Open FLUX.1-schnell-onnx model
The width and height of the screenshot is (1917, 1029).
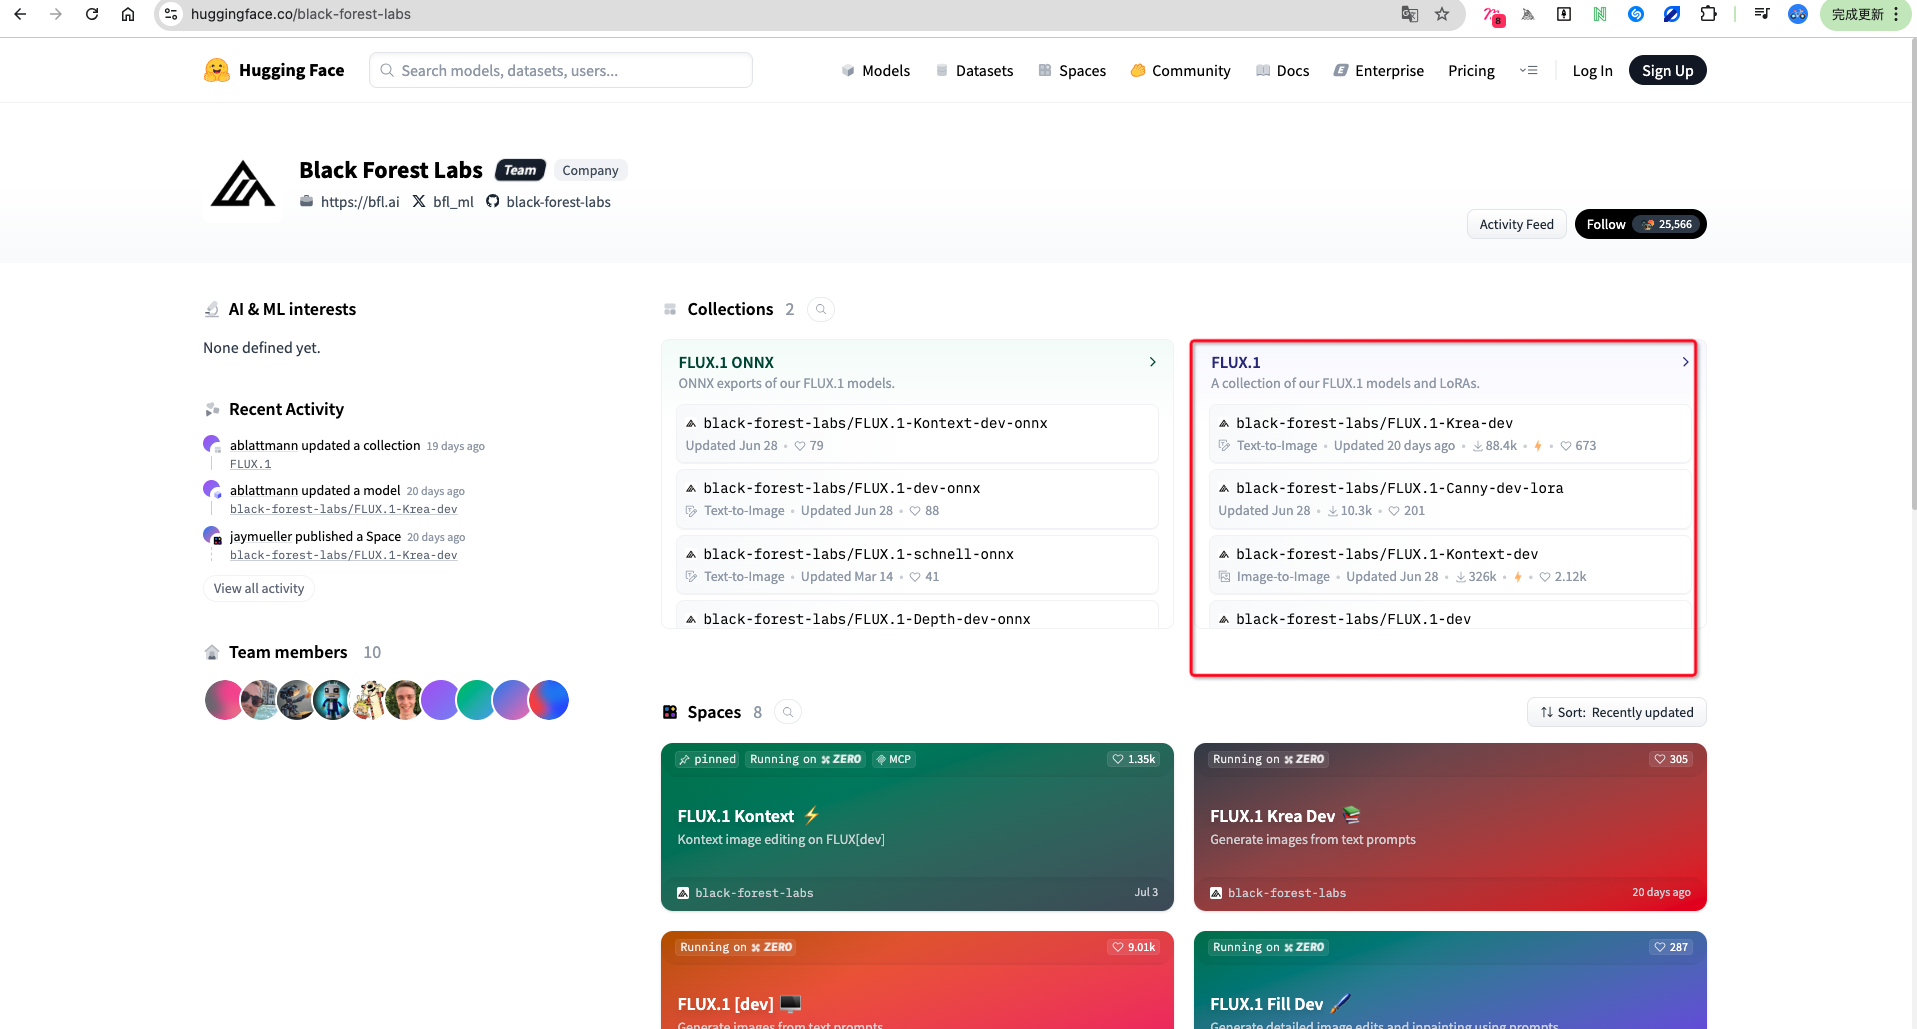(917, 565)
